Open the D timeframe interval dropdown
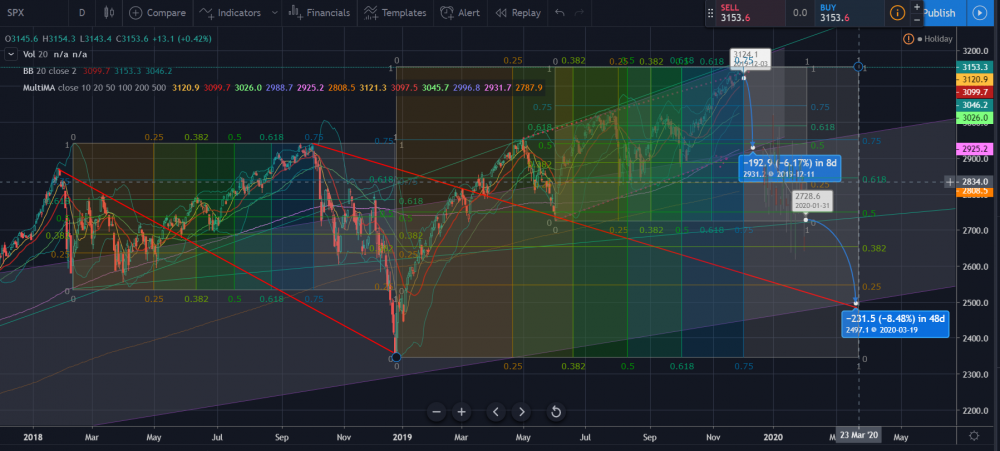The width and height of the screenshot is (1000, 451). point(82,13)
